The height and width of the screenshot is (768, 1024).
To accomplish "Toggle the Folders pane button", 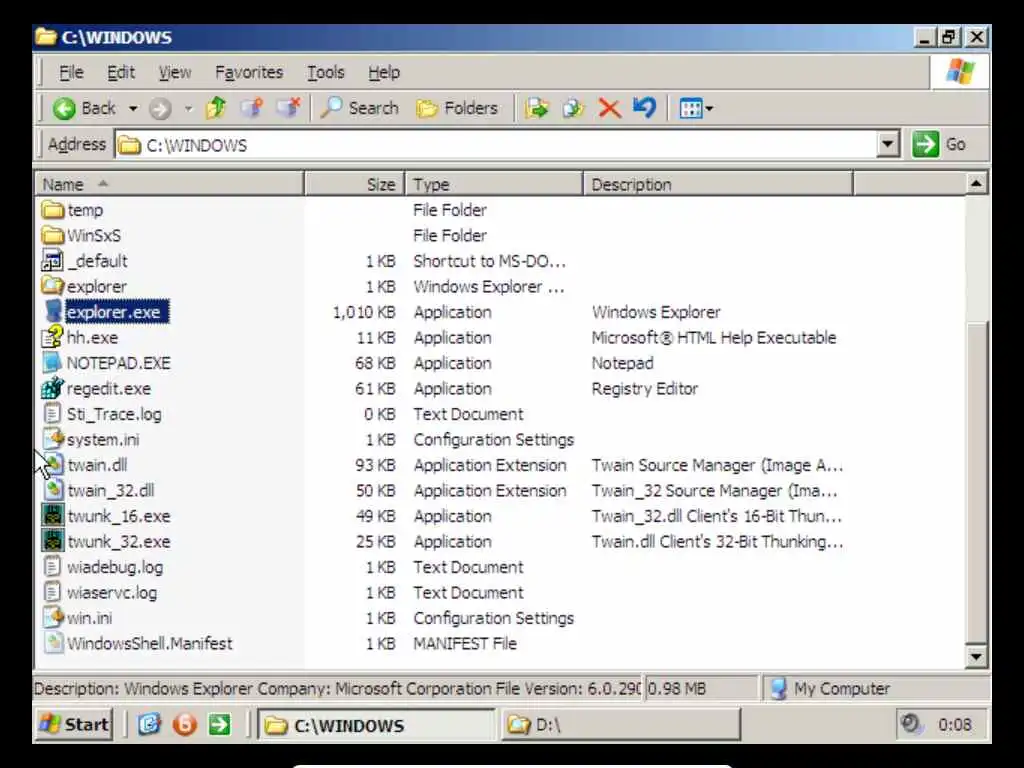I will pos(457,108).
